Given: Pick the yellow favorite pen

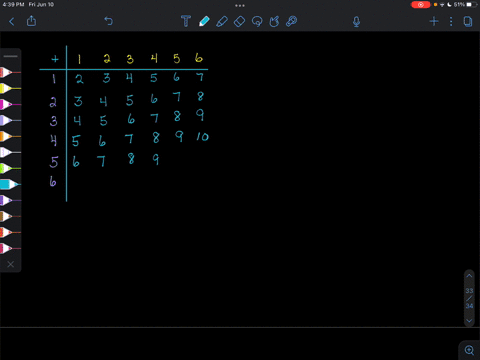Looking at the screenshot, I should coord(10,88).
